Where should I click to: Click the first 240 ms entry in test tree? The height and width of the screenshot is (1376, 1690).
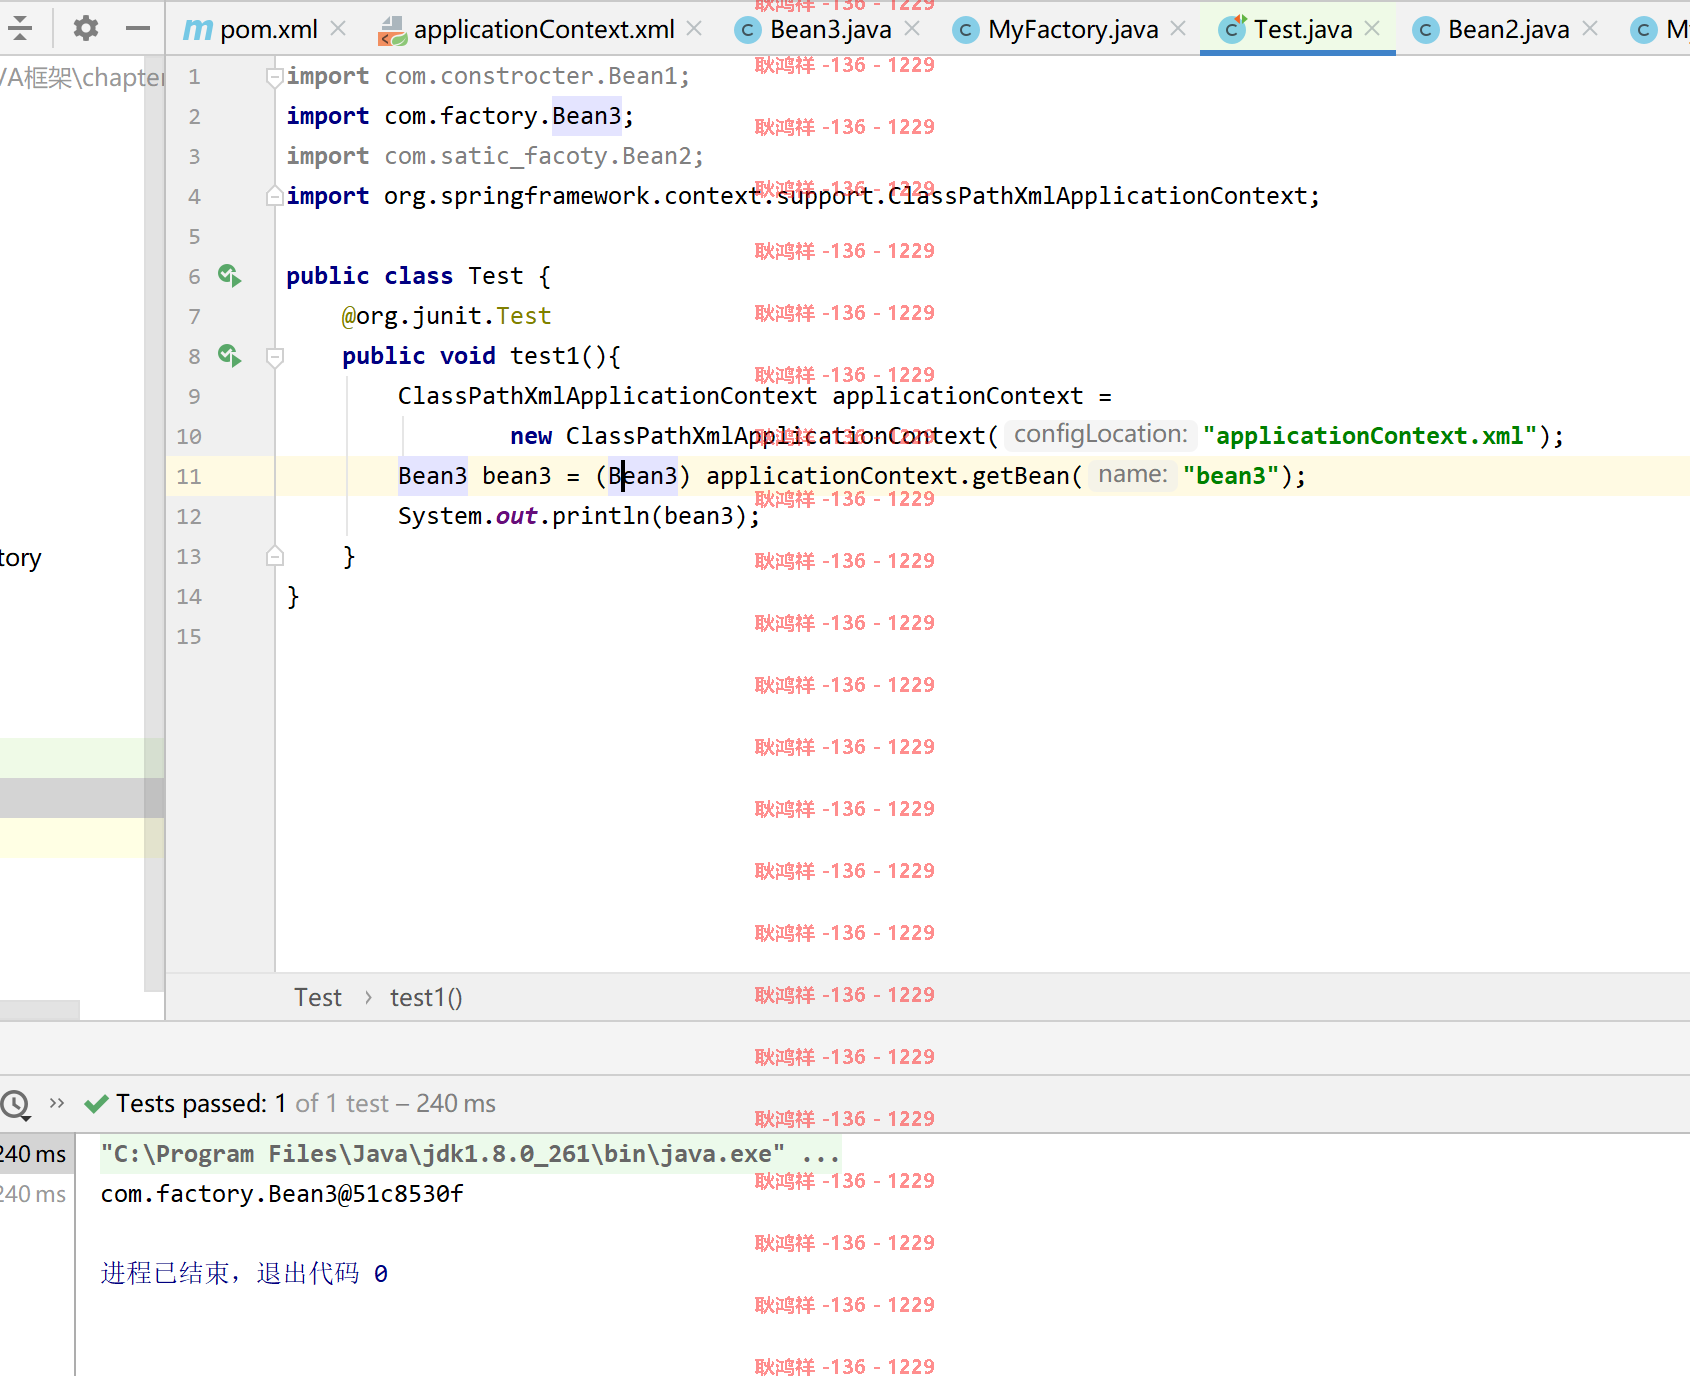point(33,1154)
